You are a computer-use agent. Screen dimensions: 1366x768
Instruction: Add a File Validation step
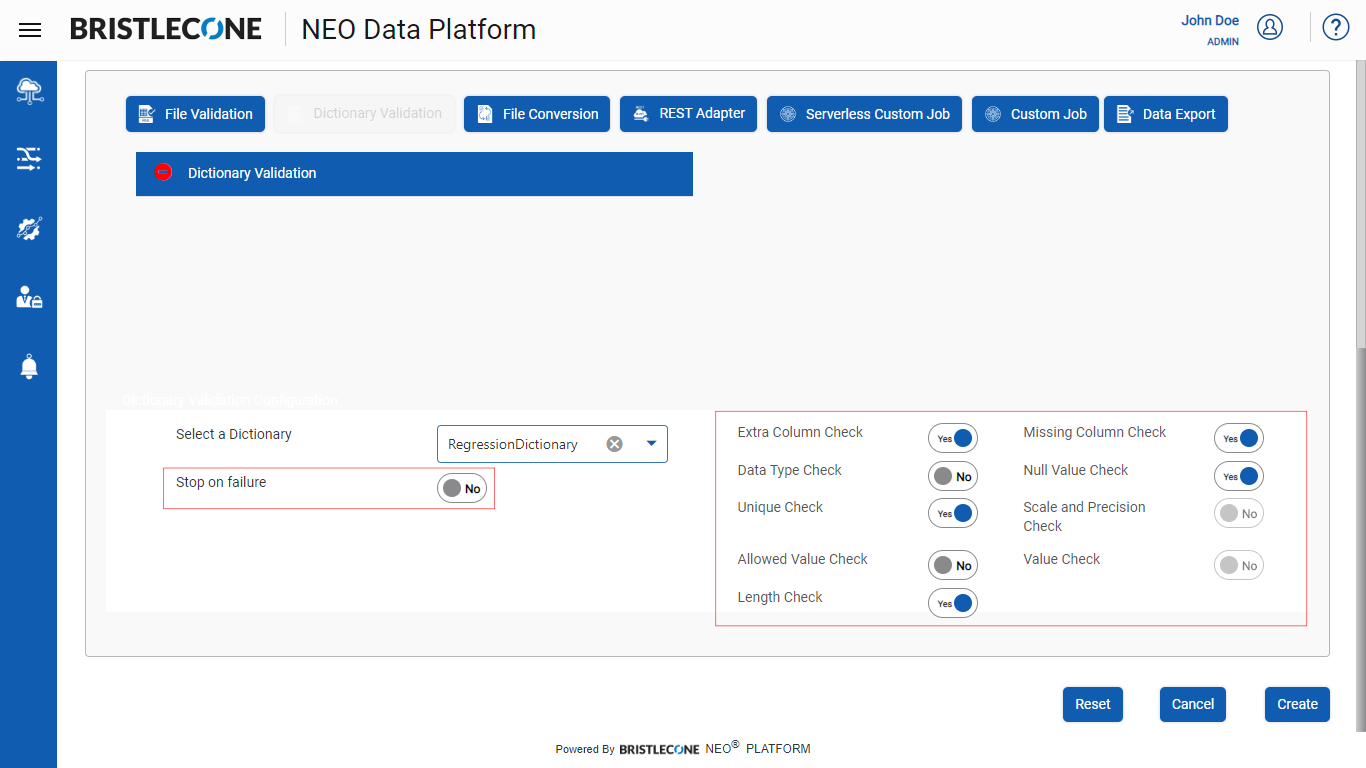(196, 114)
